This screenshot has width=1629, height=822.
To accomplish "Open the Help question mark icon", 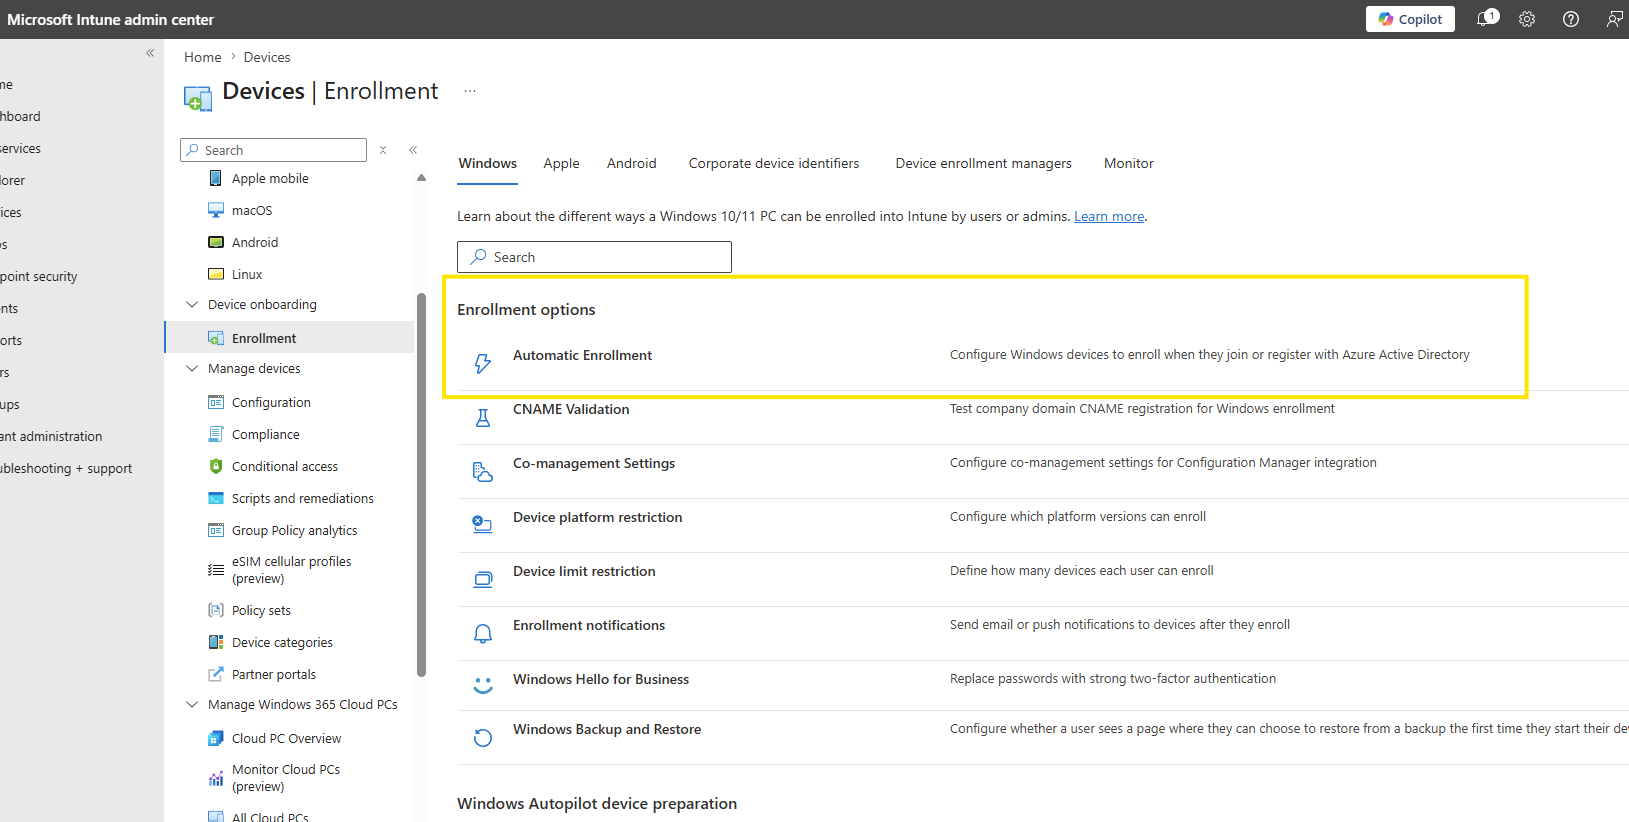I will tap(1571, 19).
